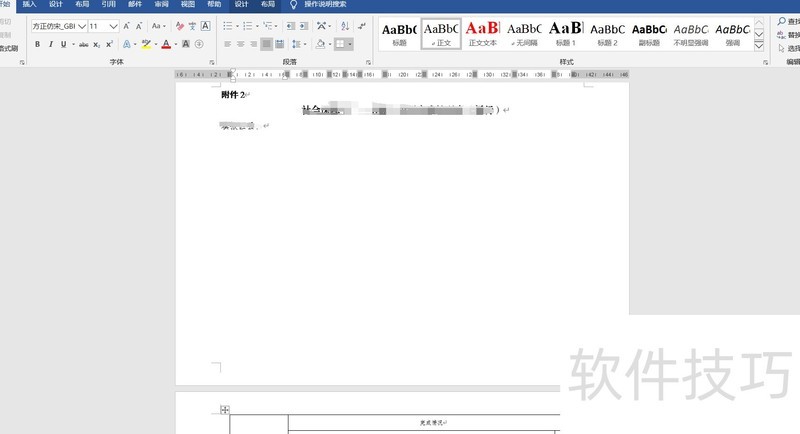This screenshot has width=800, height=434.
Task: Open Font dialog launcher
Action: (212, 62)
